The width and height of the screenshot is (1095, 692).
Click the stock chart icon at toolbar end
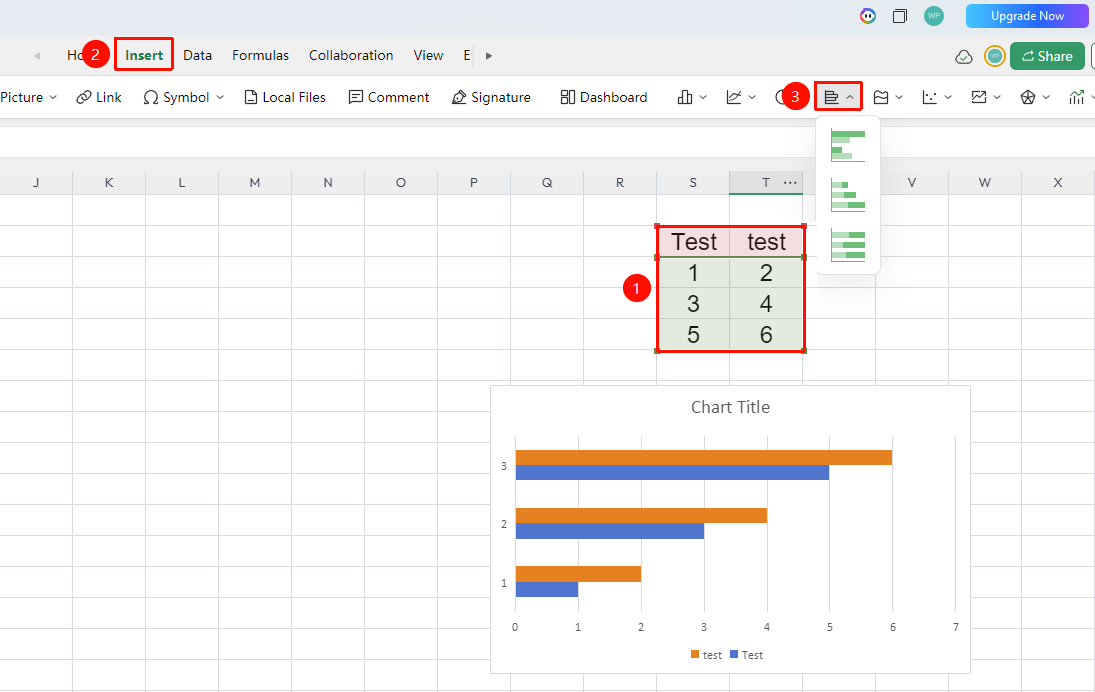click(1076, 97)
